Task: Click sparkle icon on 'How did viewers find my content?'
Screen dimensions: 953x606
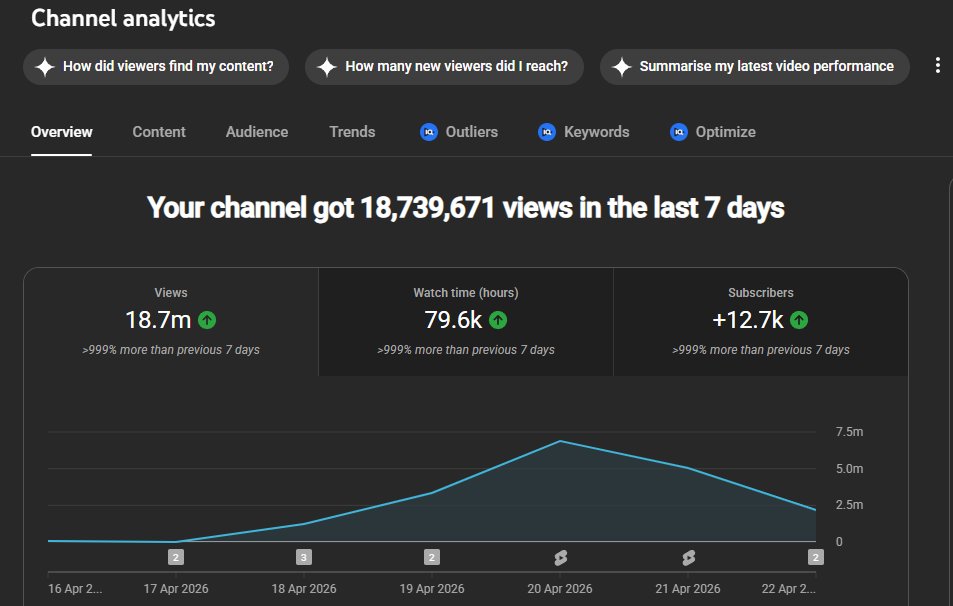Action: (45, 67)
